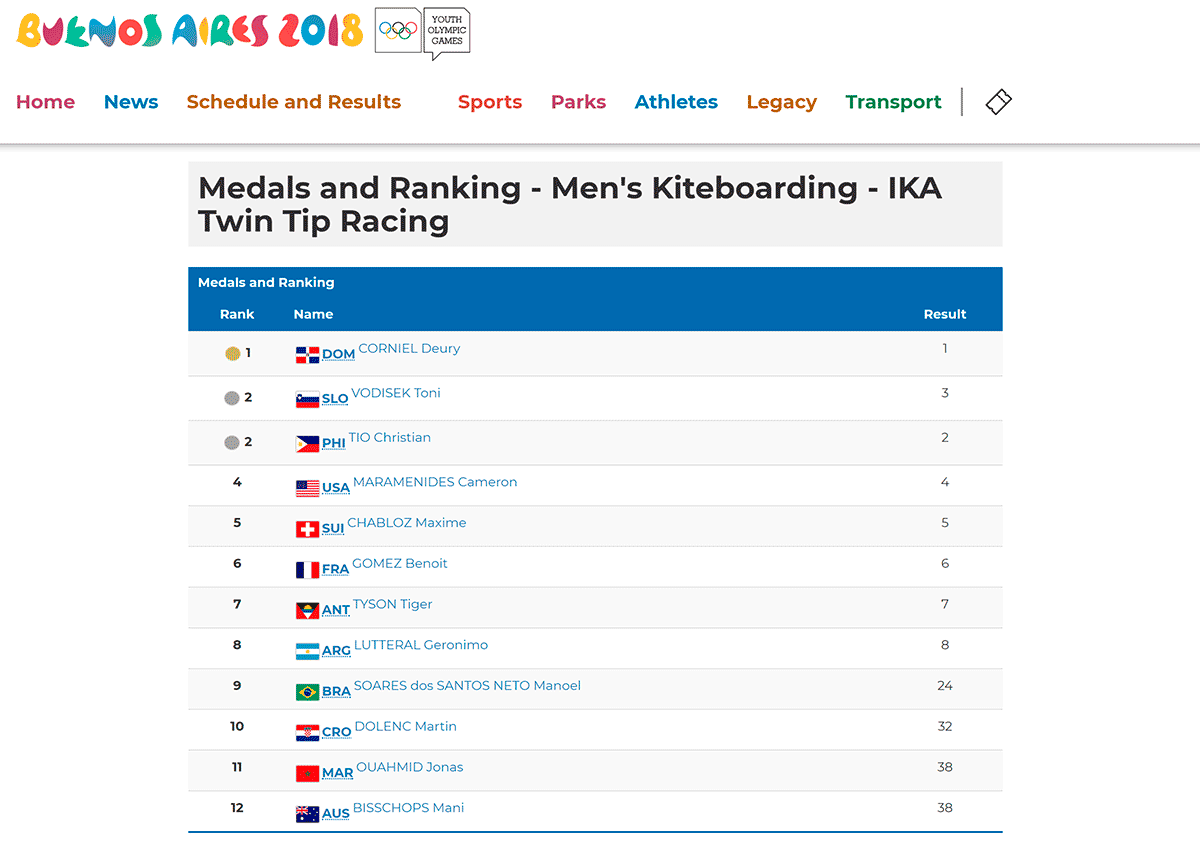1200x845 pixels.
Task: Open the News menu item
Action: click(131, 102)
